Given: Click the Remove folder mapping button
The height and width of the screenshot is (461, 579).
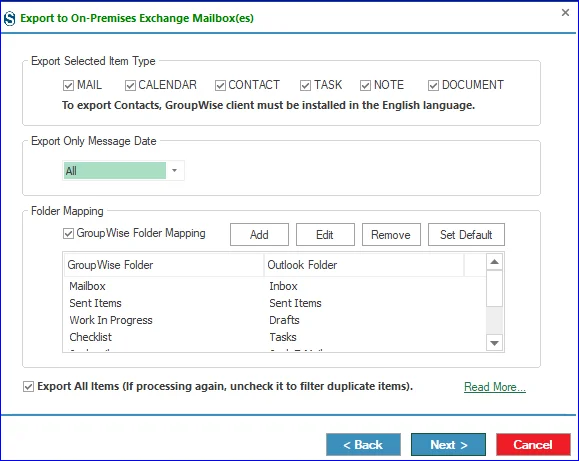Looking at the screenshot, I should click(391, 235).
